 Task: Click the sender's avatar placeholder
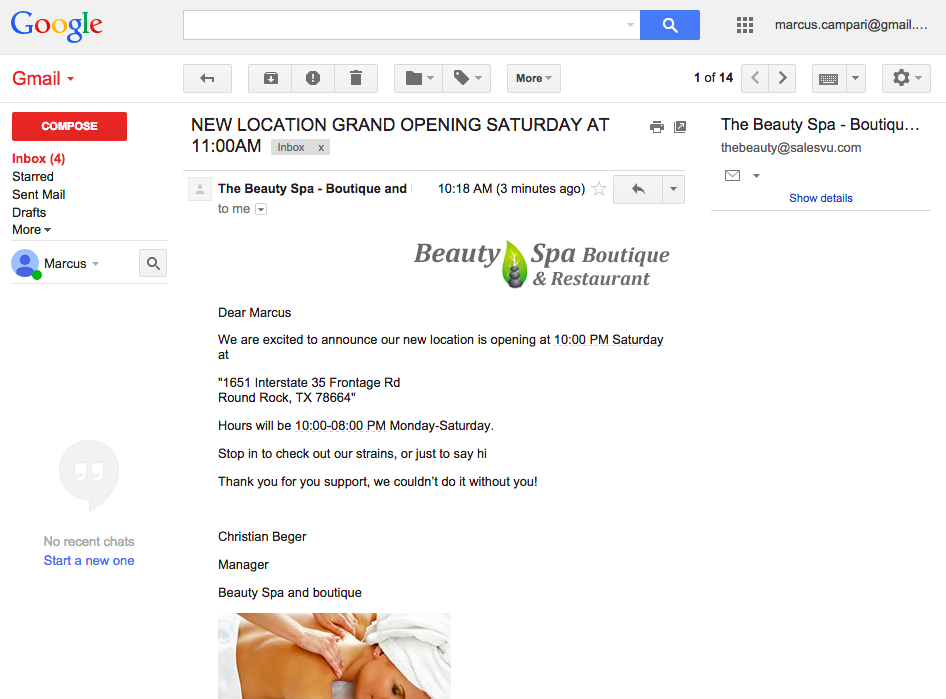pos(200,189)
